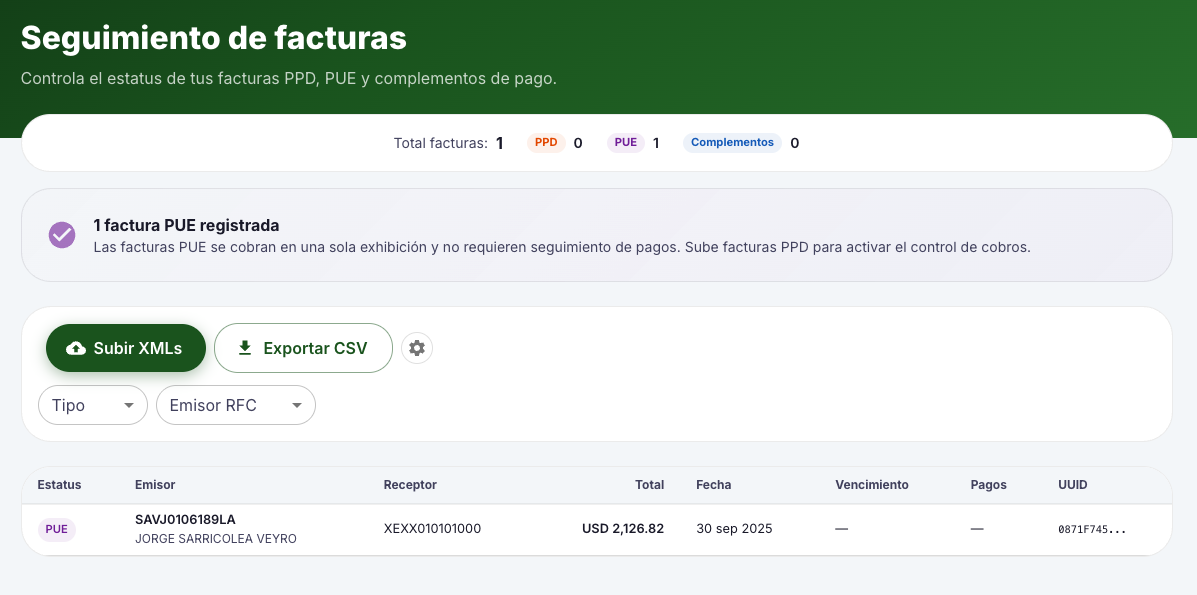Click the Exportar CSV button
1197x595 pixels.
(303, 348)
